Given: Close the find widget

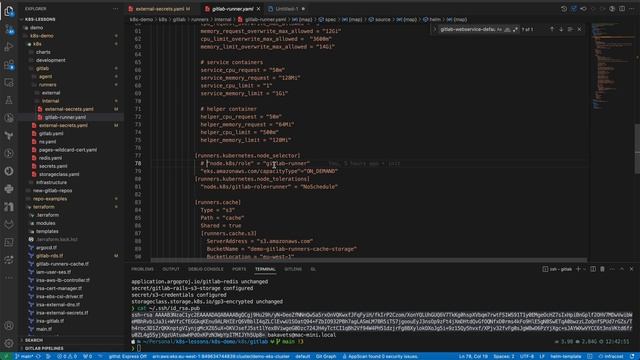Looking at the screenshot, I should tap(579, 29).
